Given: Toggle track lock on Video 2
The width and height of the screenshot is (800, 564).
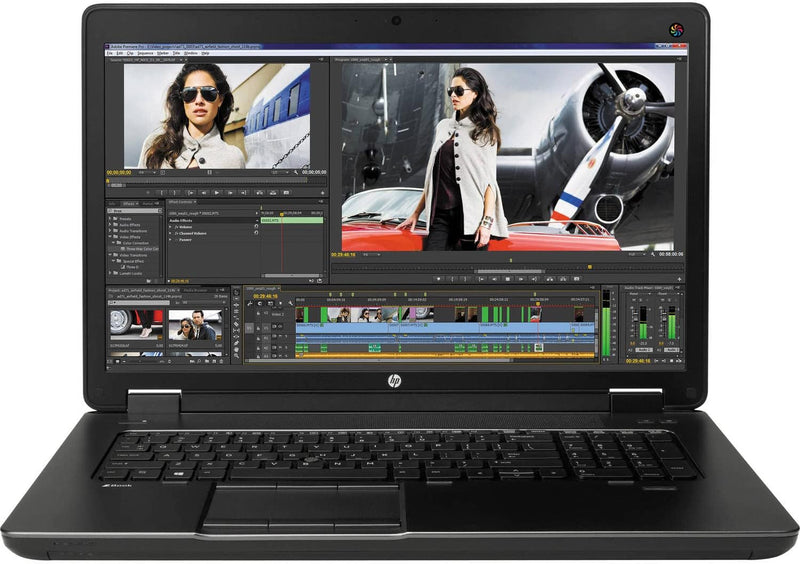Looking at the screenshot, I should pos(258,313).
